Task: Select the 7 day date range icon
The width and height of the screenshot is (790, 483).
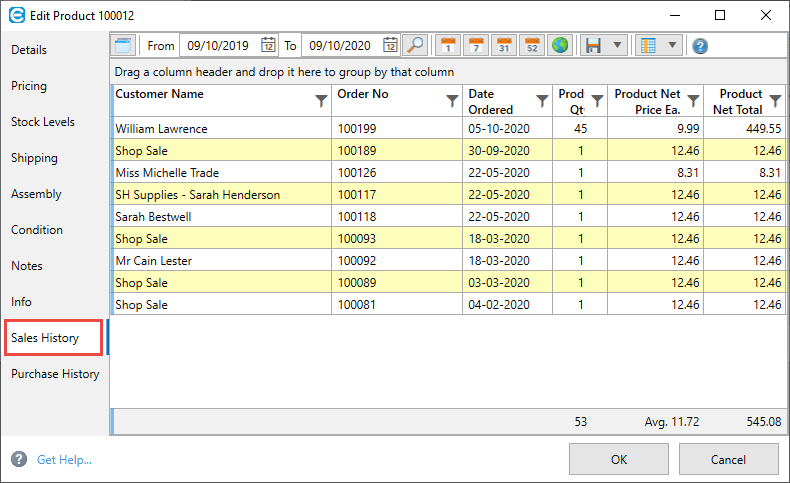Action: (476, 45)
